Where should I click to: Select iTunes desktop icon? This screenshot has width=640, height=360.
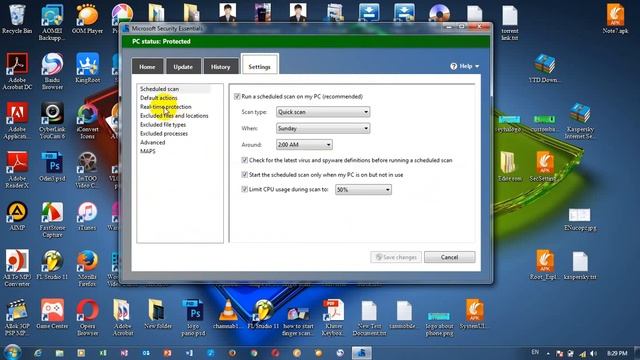pos(87,216)
